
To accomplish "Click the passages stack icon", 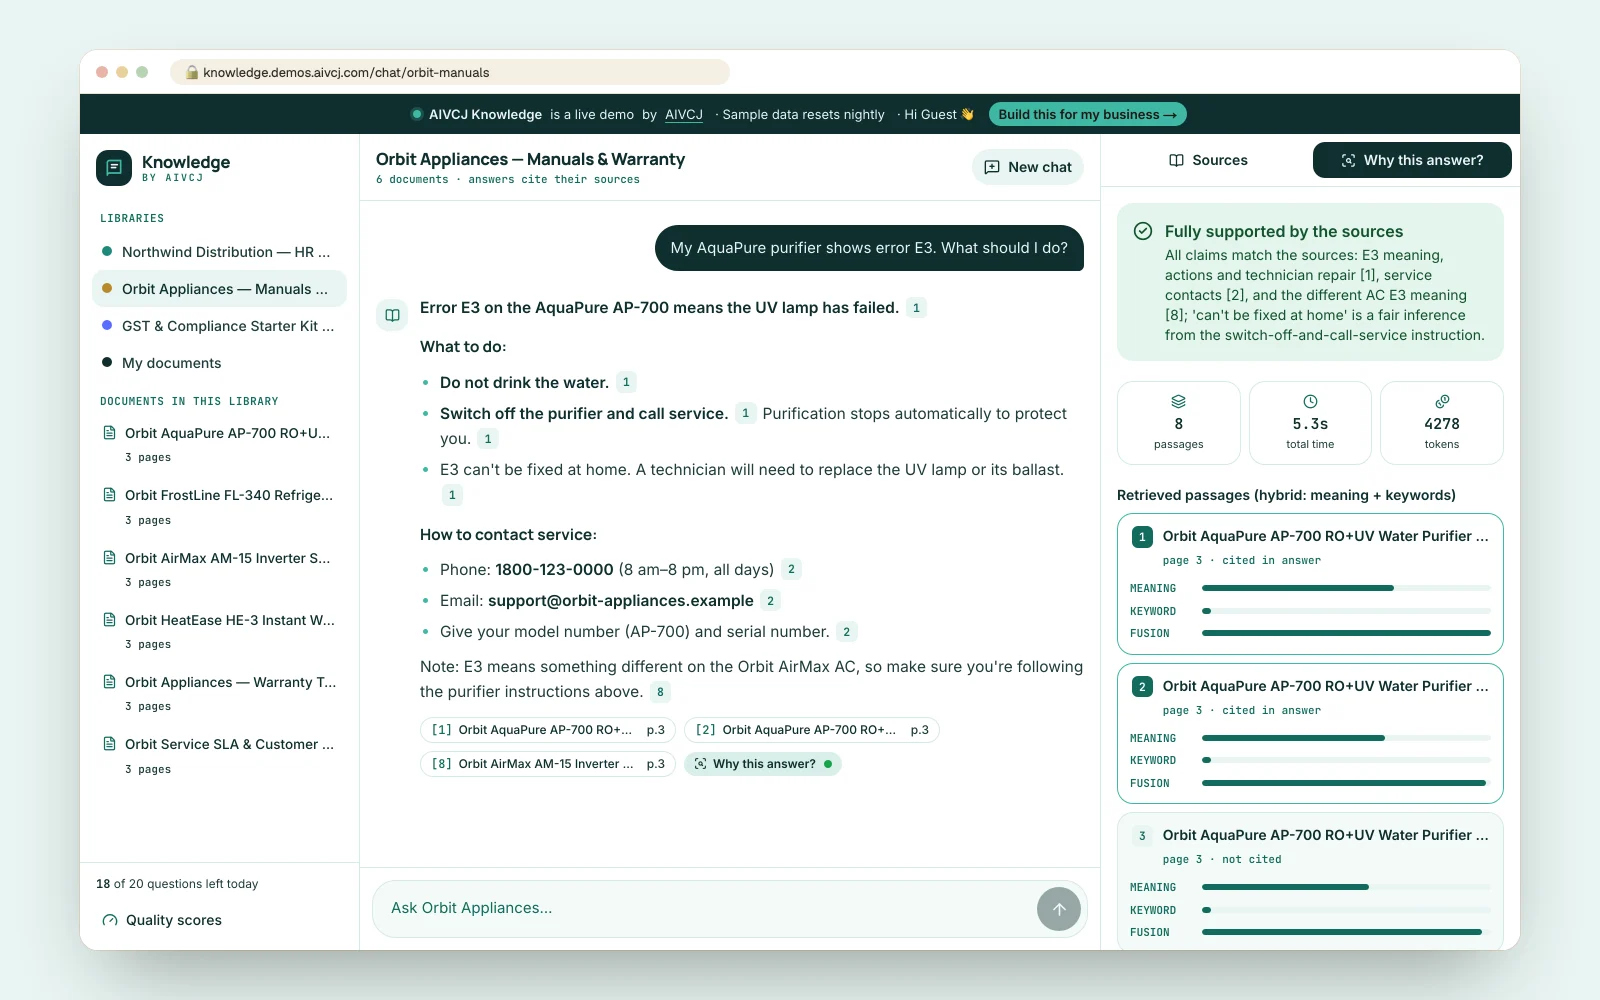I will coord(1179,401).
